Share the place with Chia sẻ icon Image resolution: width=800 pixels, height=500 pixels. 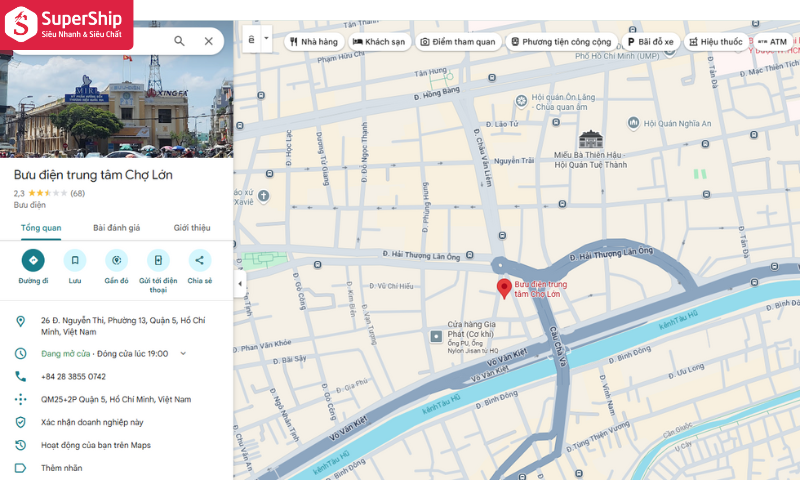coord(199,260)
